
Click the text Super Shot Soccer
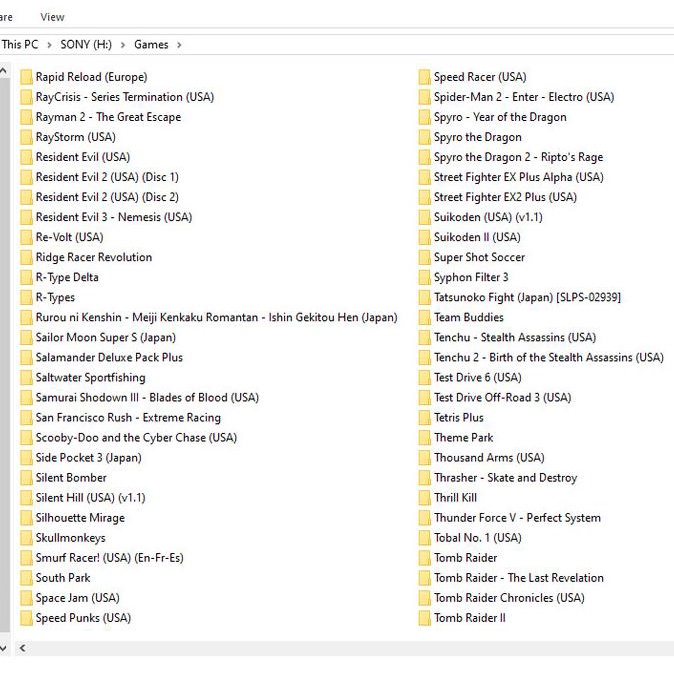click(x=479, y=257)
